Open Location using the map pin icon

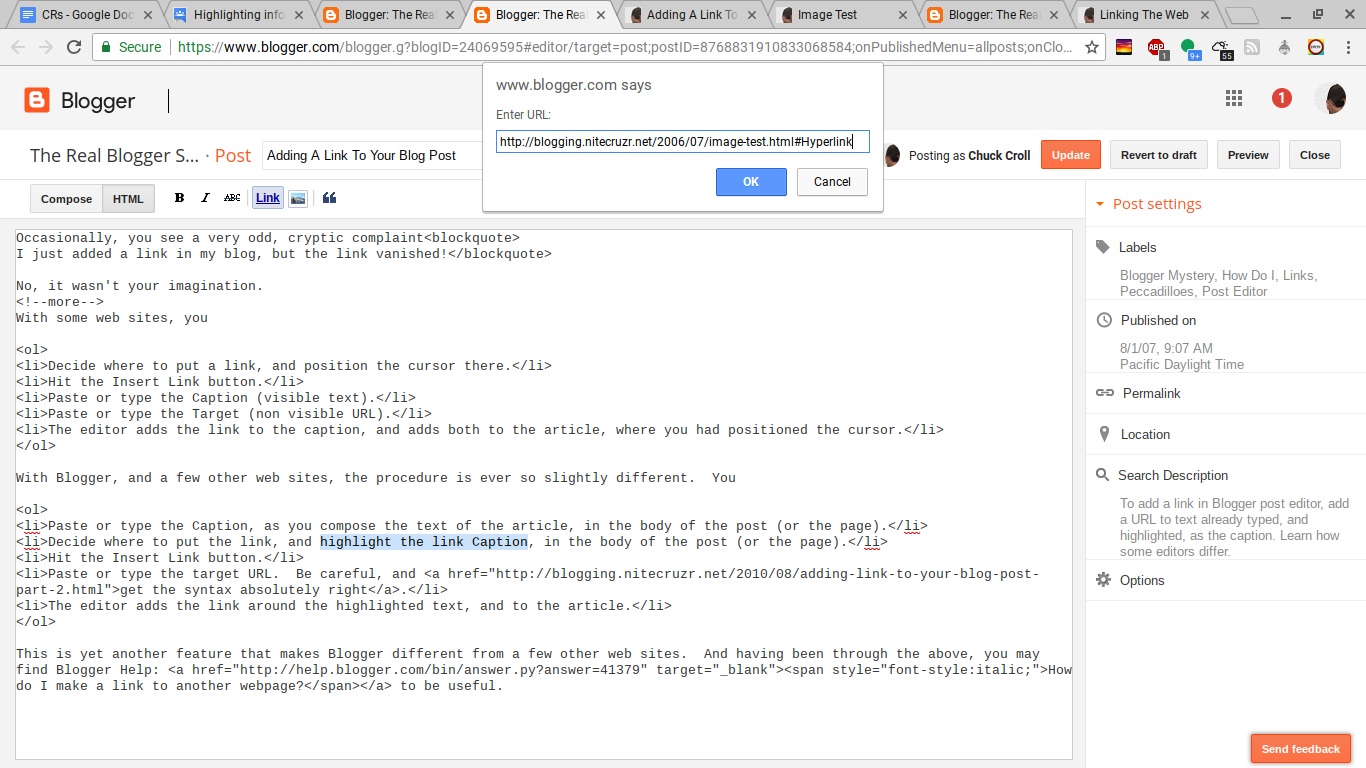click(x=1104, y=434)
